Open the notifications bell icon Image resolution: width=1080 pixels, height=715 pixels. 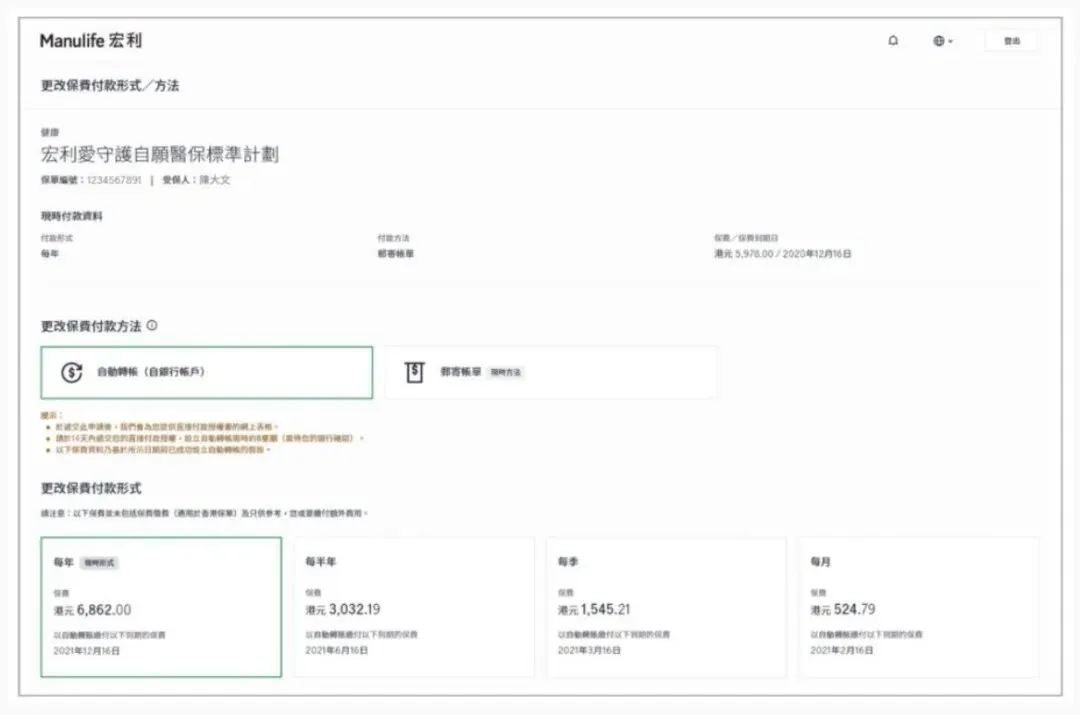[x=893, y=41]
